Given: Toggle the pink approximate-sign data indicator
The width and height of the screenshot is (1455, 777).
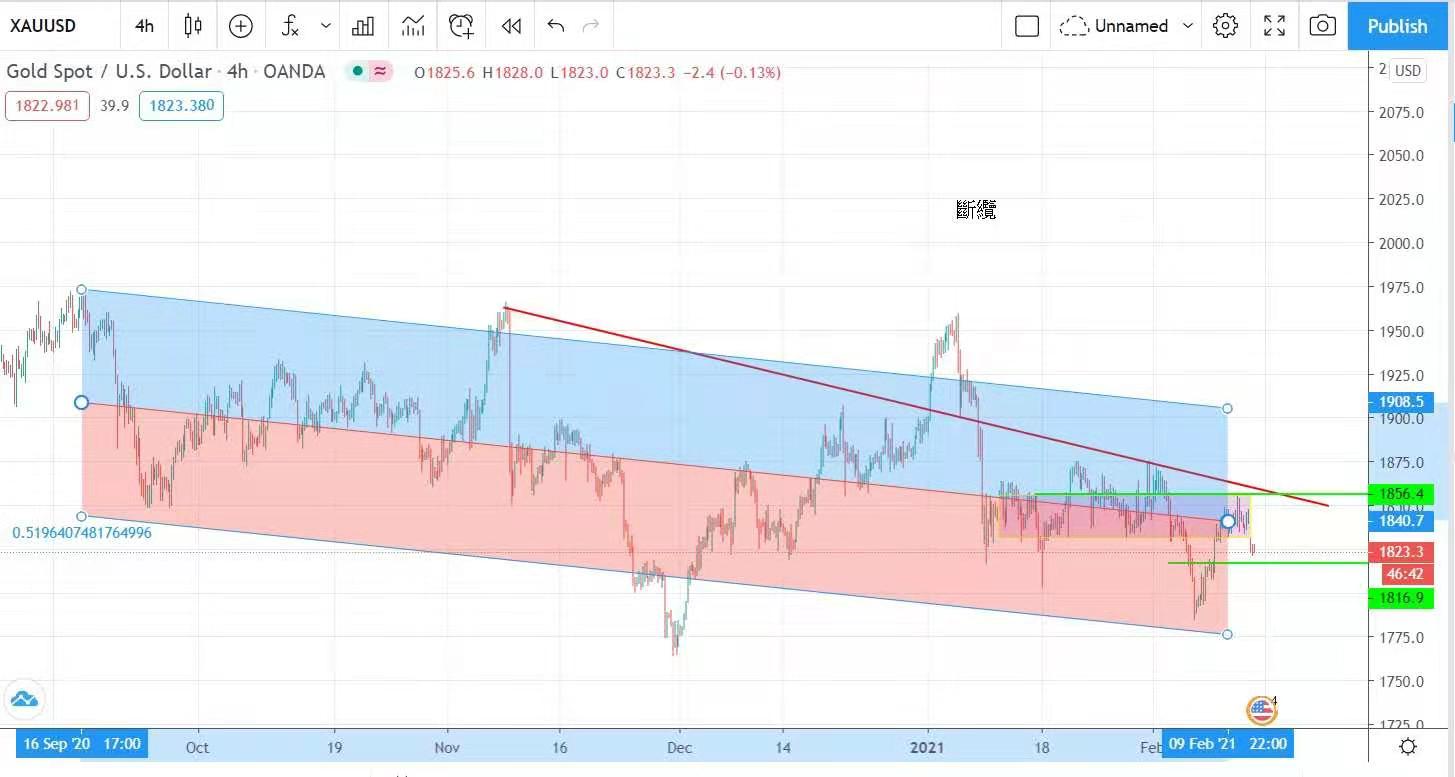Looking at the screenshot, I should coord(380,72).
